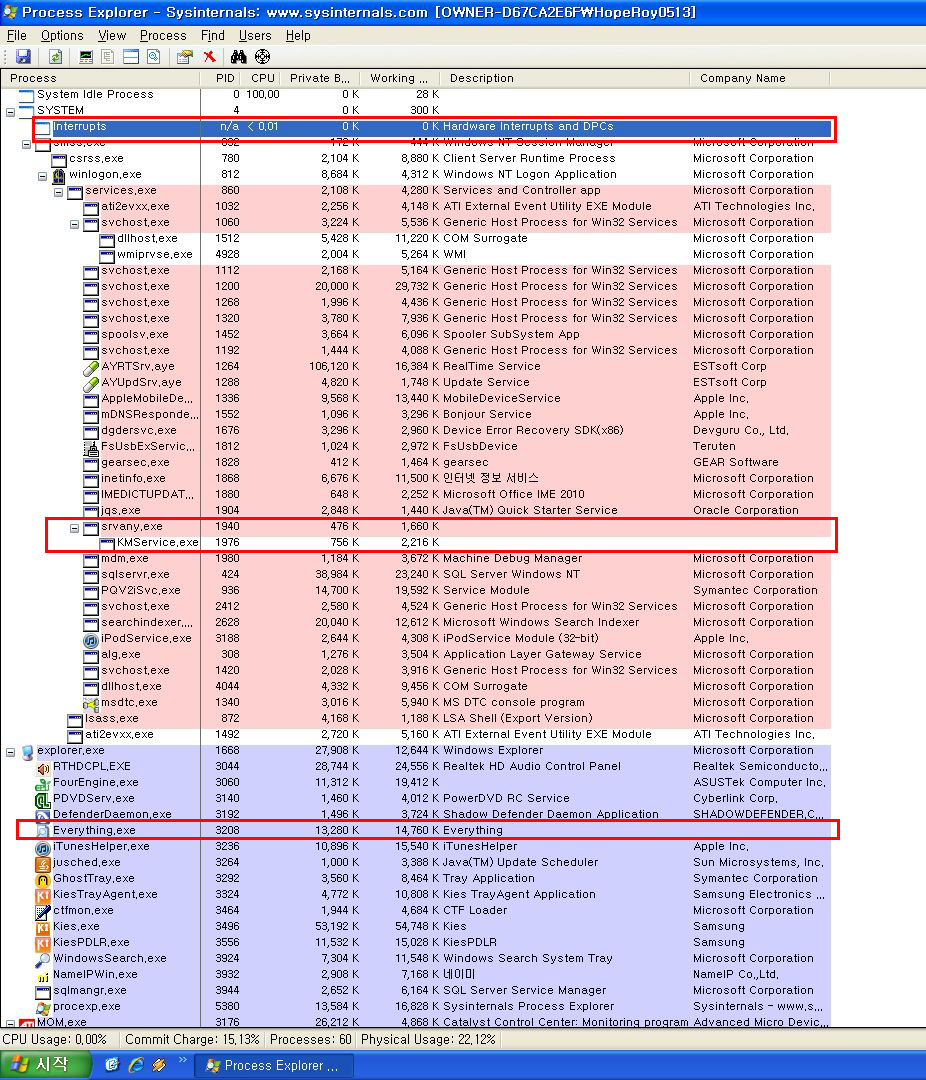Click the msdtc.exe process icon
Viewport: 926px width, 1080px height.
[91, 703]
